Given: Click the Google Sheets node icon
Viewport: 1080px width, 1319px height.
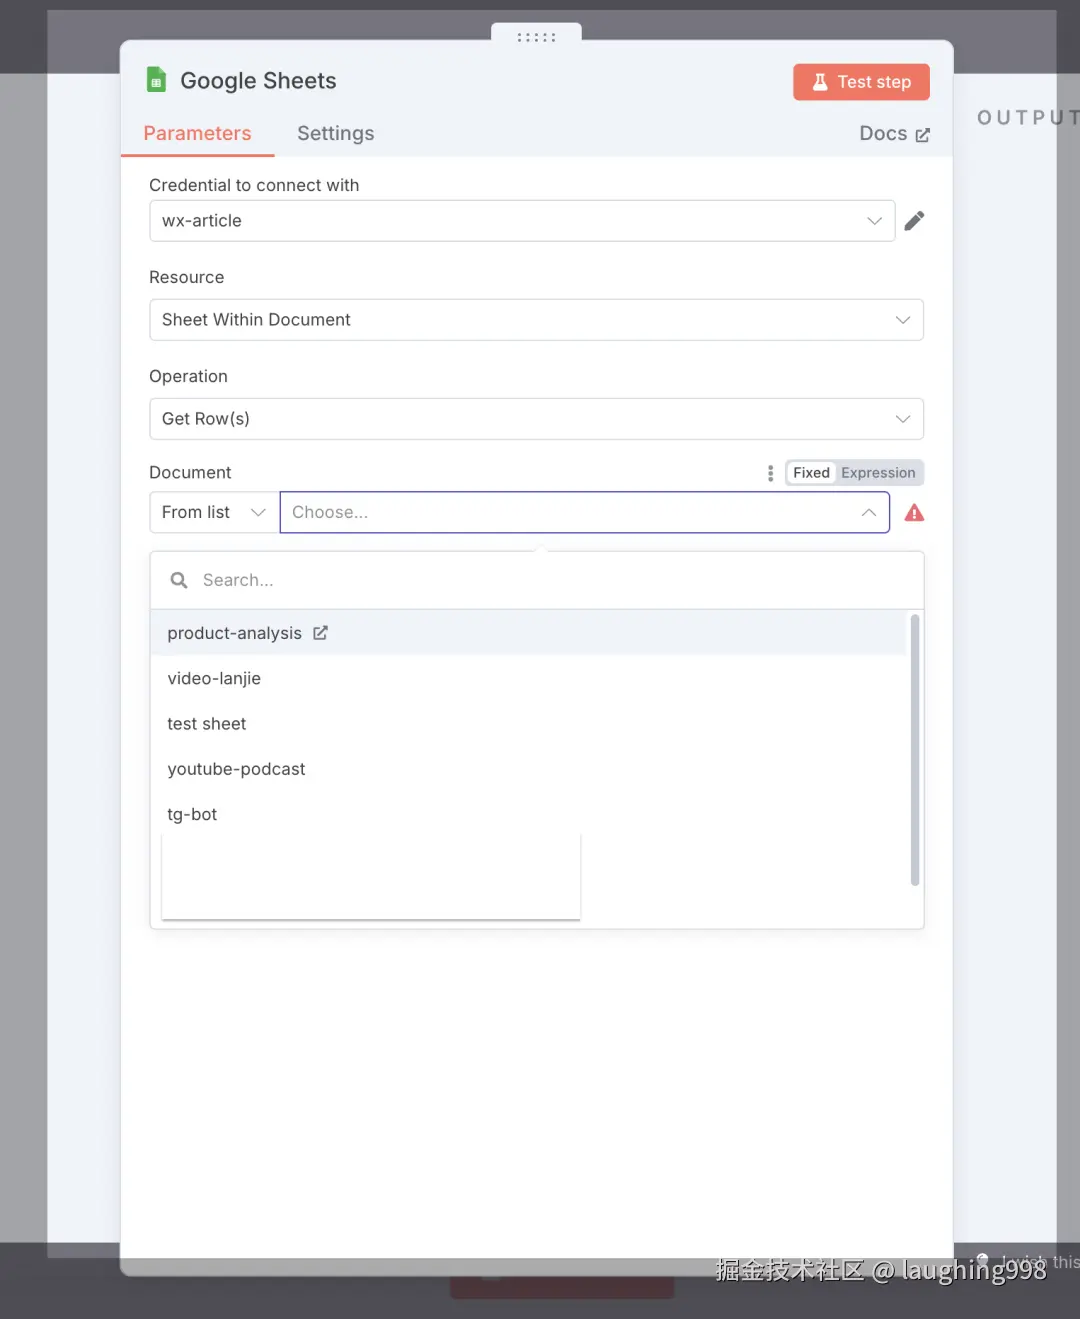Looking at the screenshot, I should click(x=156, y=80).
